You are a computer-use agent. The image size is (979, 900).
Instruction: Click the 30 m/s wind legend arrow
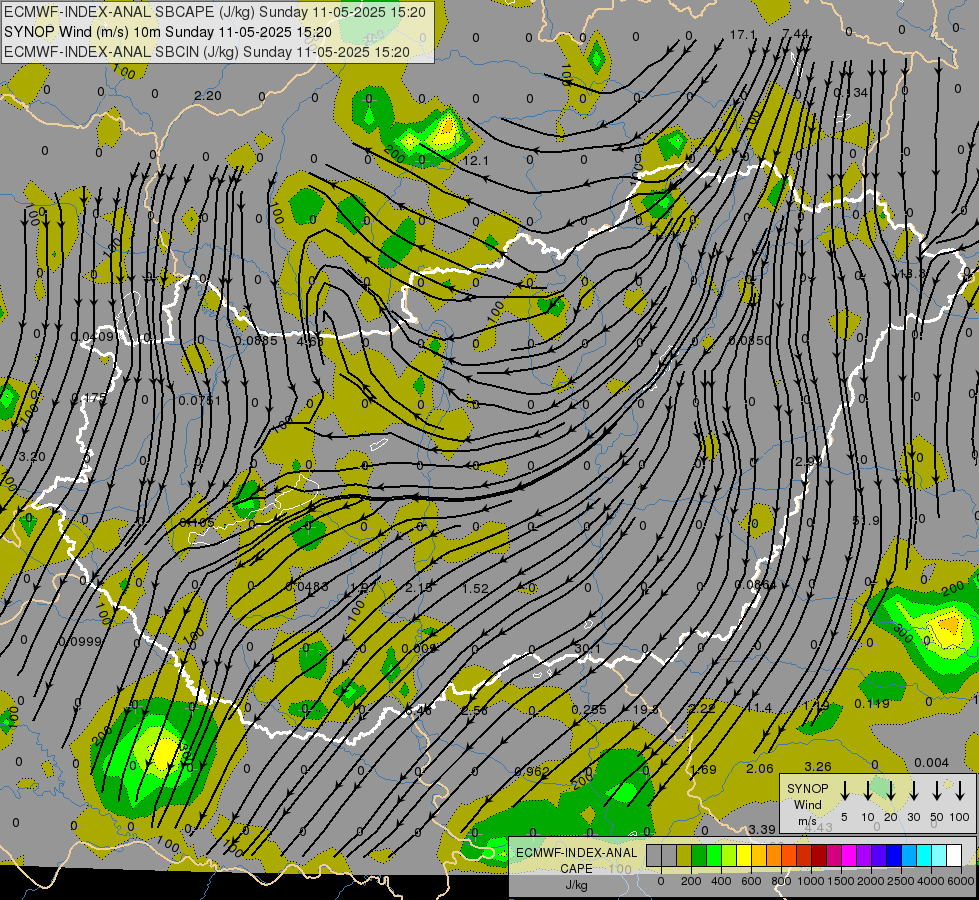pos(913,791)
